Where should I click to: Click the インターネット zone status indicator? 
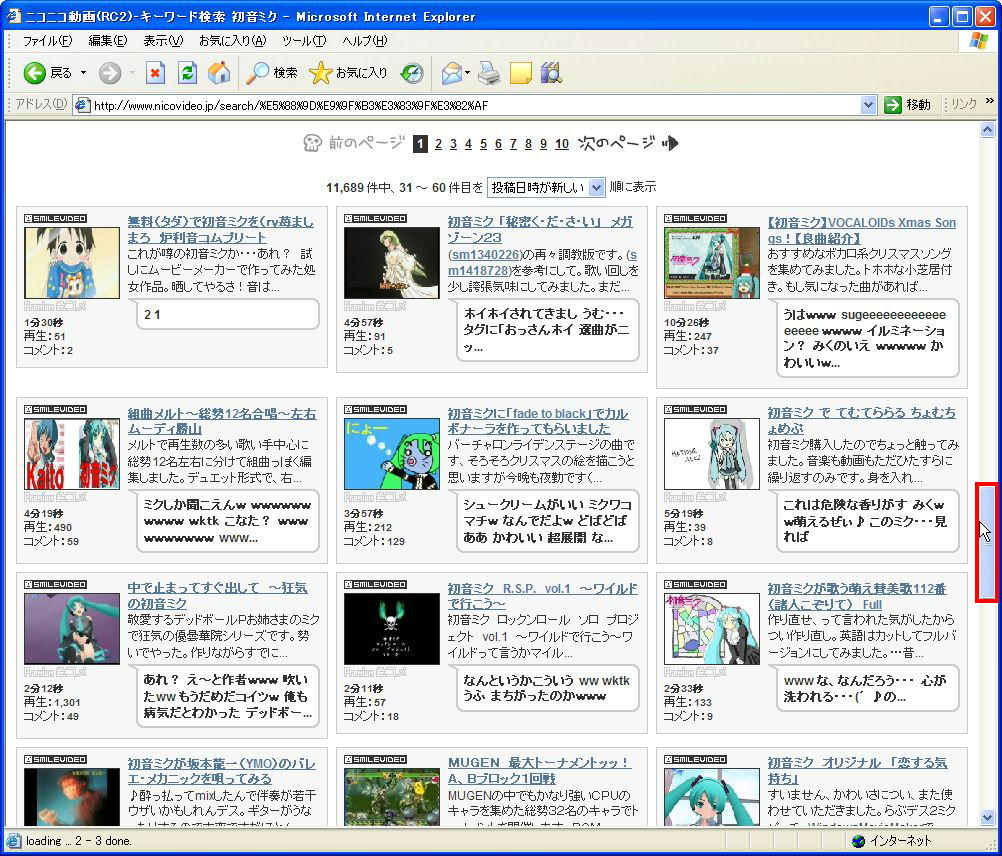pyautogui.click(x=892, y=841)
